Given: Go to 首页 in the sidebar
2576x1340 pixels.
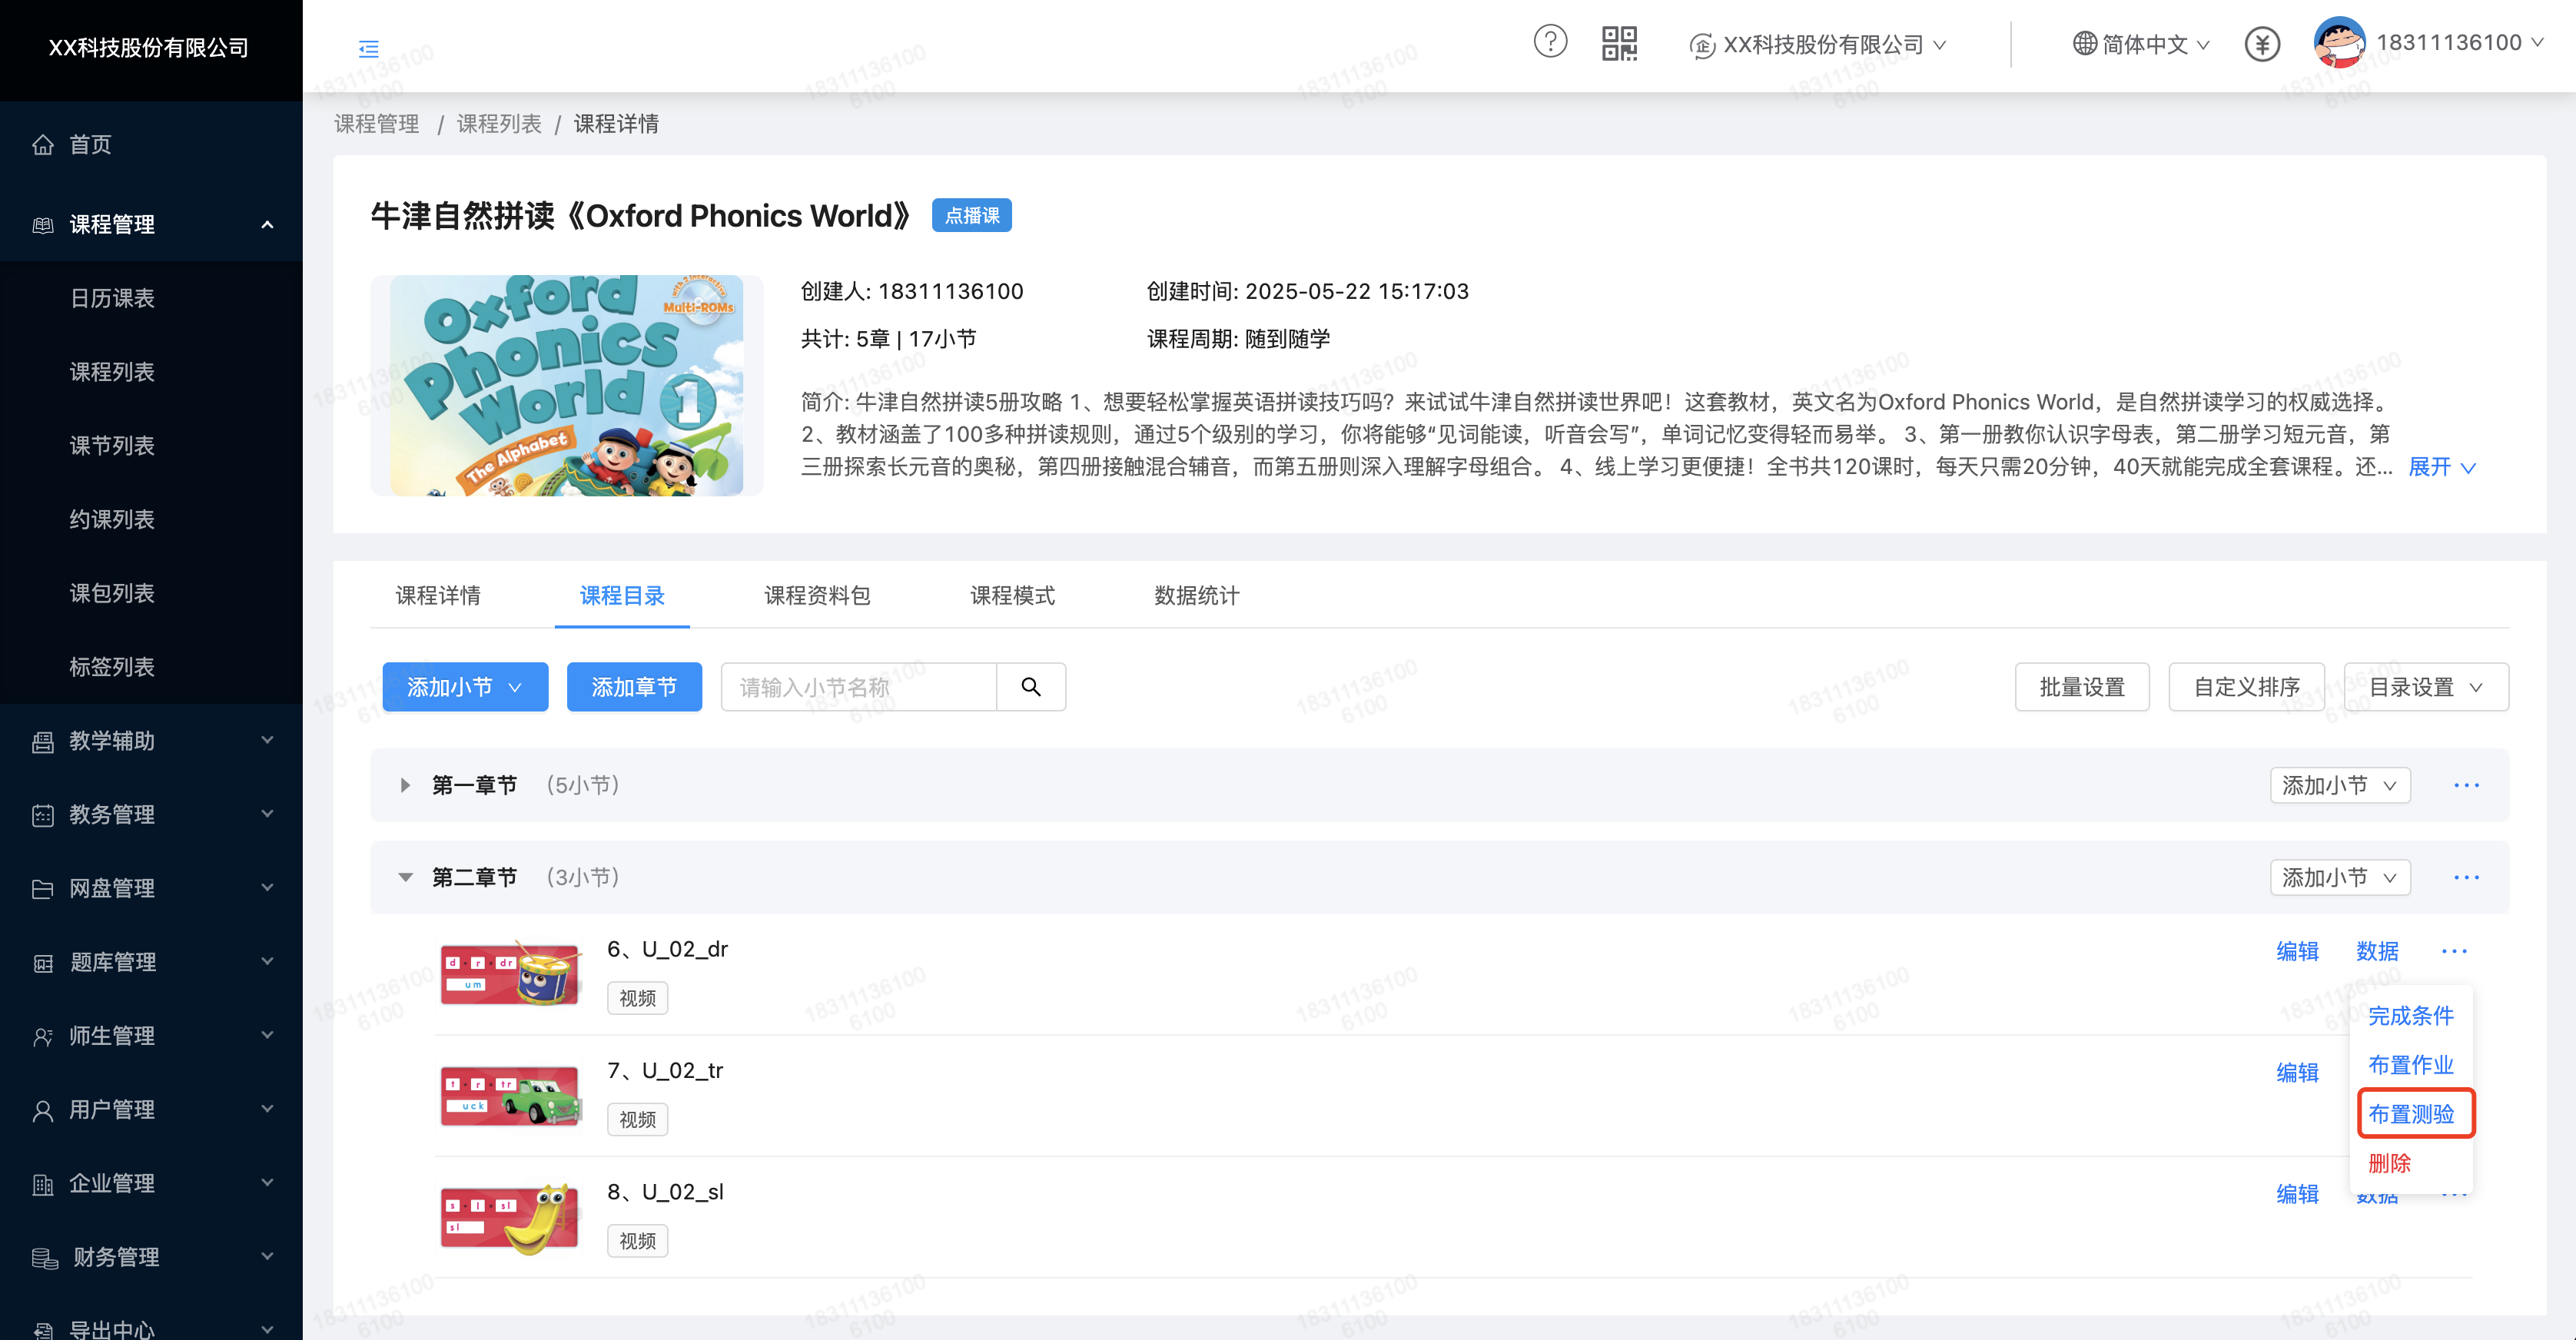Looking at the screenshot, I should (x=90, y=144).
